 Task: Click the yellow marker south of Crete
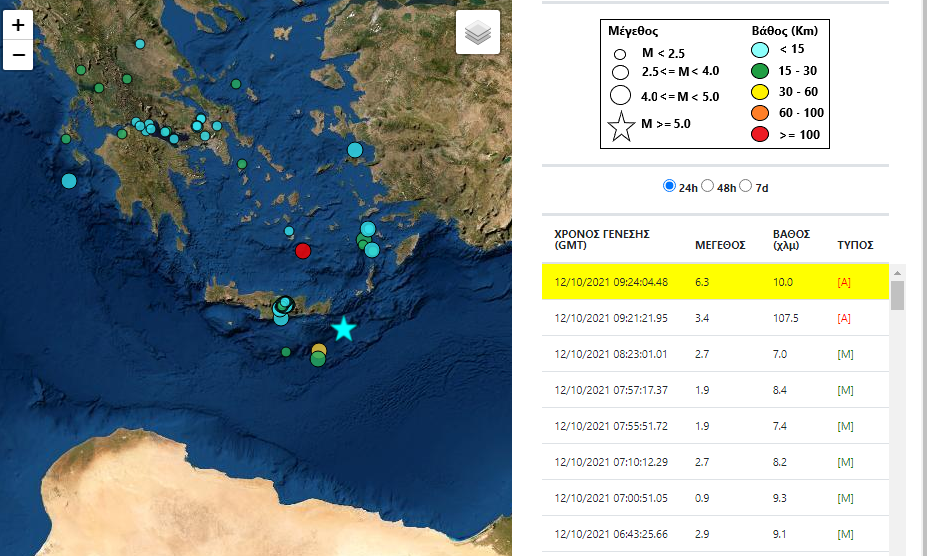point(319,349)
